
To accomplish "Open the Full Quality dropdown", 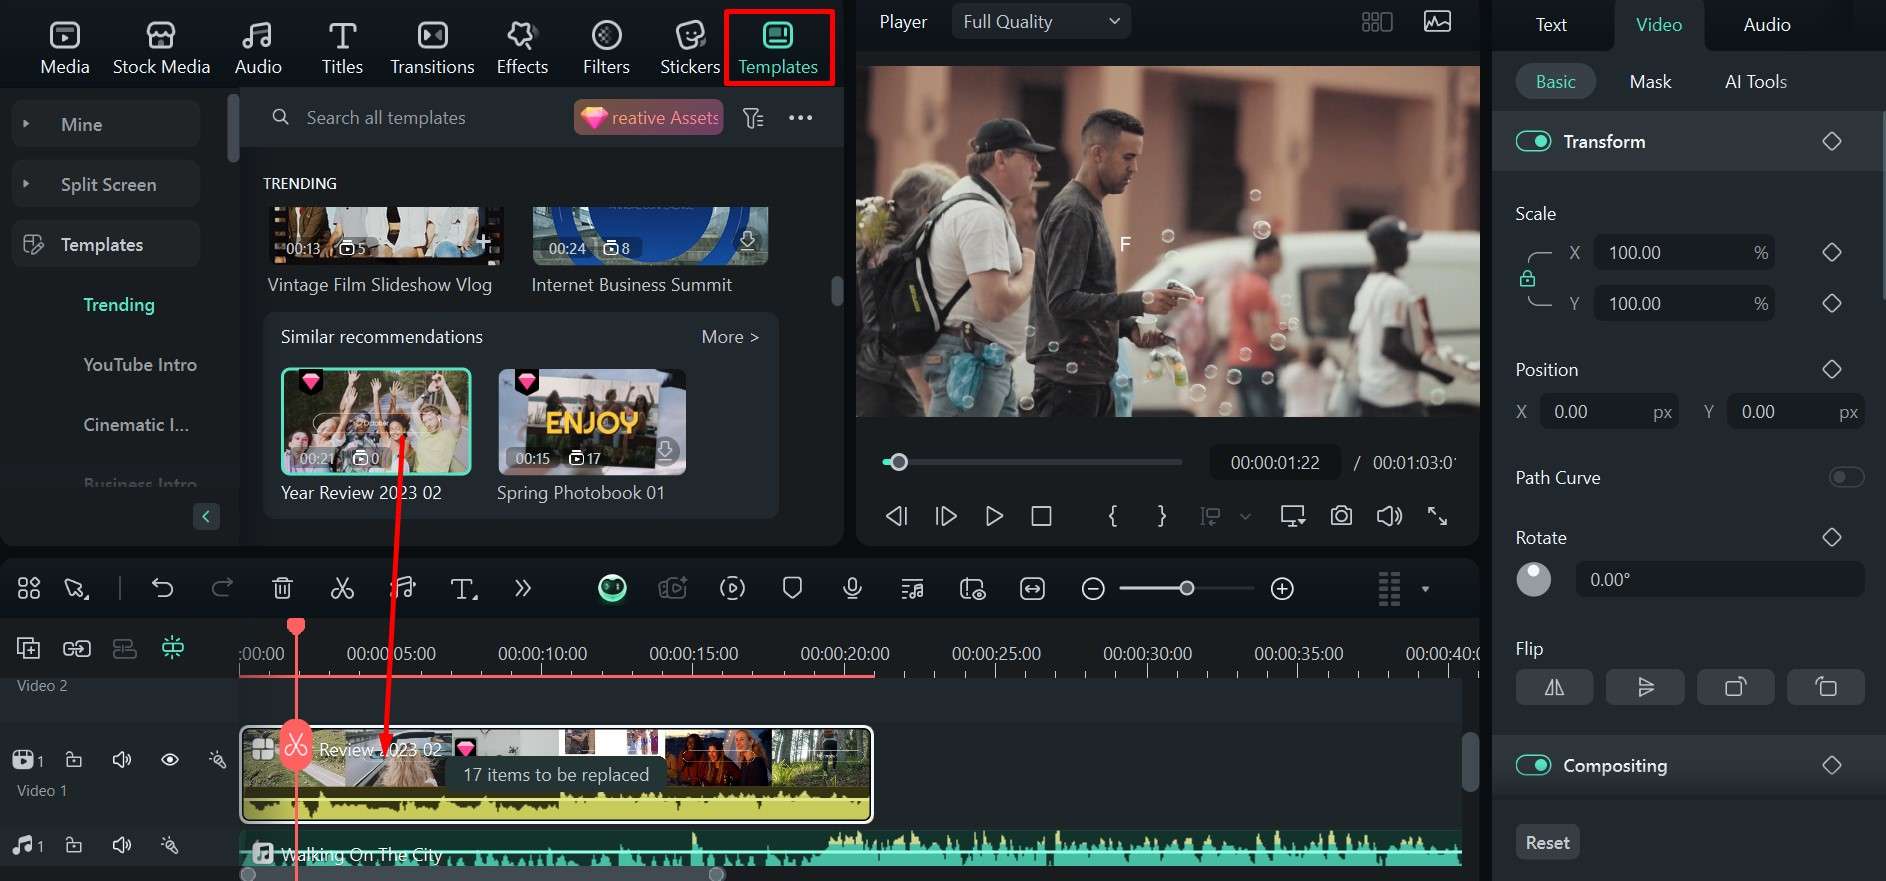I will [x=1040, y=21].
